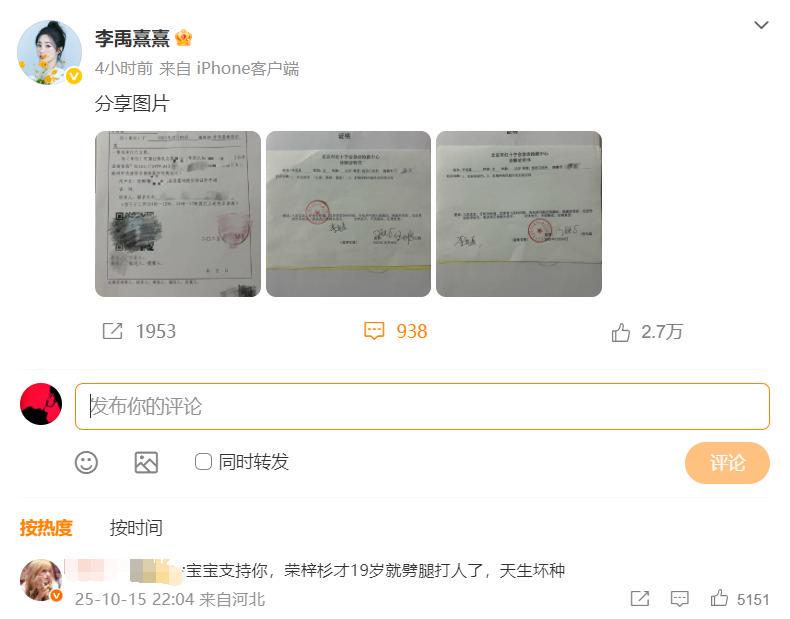Image resolution: width=790 pixels, height=619 pixels.
Task: Reply to the top comment via bubble icon
Action: (679, 598)
